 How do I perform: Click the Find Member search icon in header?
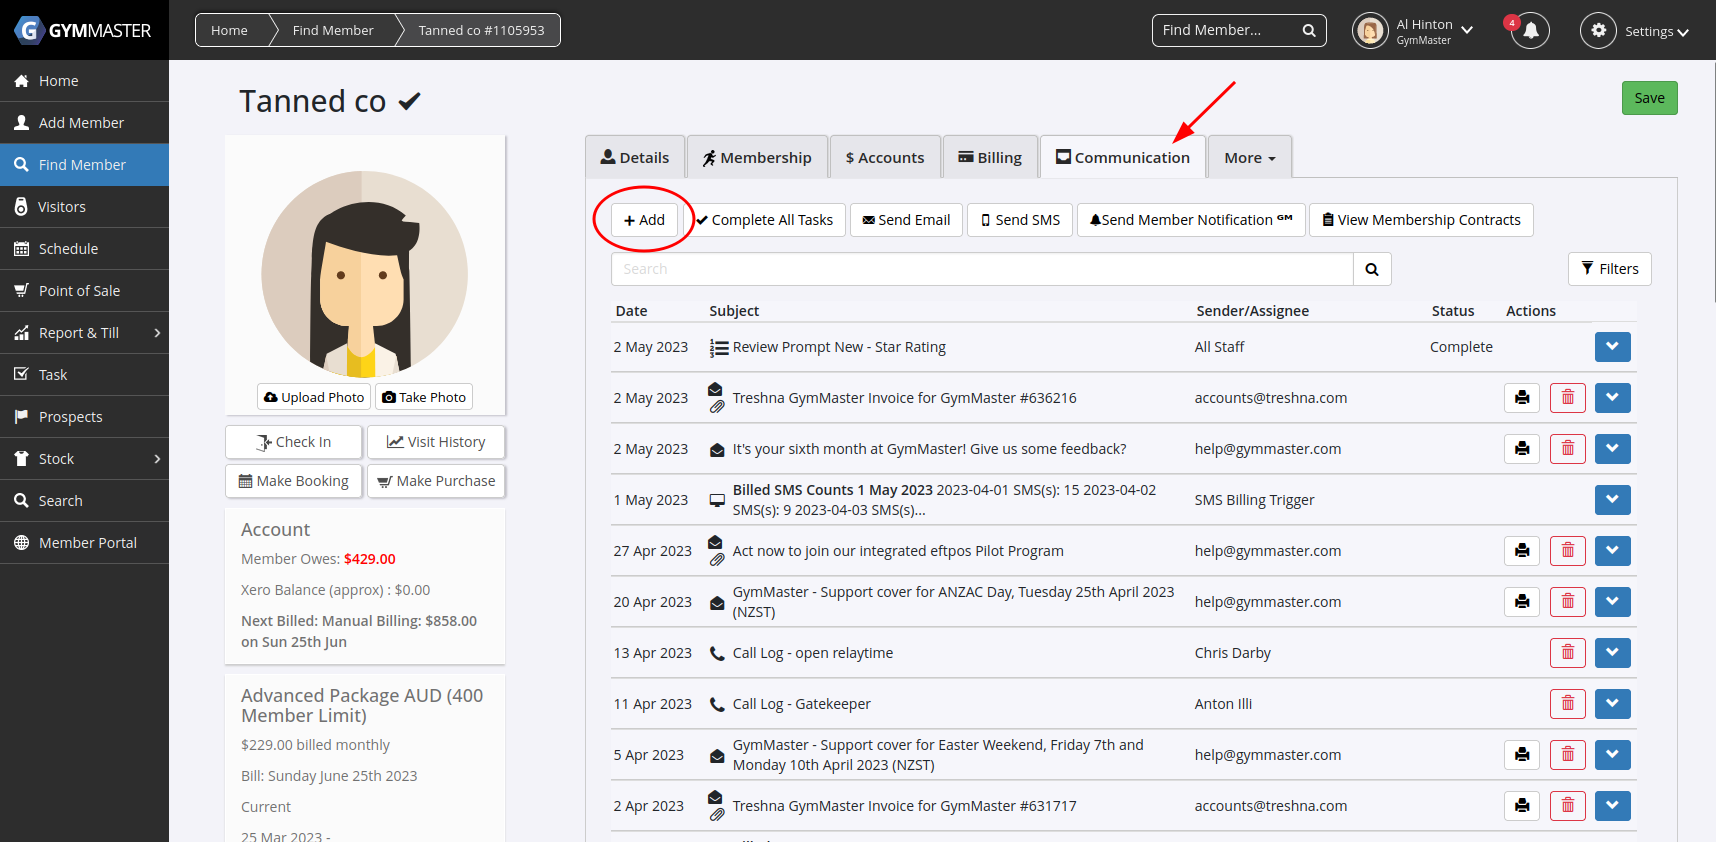click(x=1308, y=31)
